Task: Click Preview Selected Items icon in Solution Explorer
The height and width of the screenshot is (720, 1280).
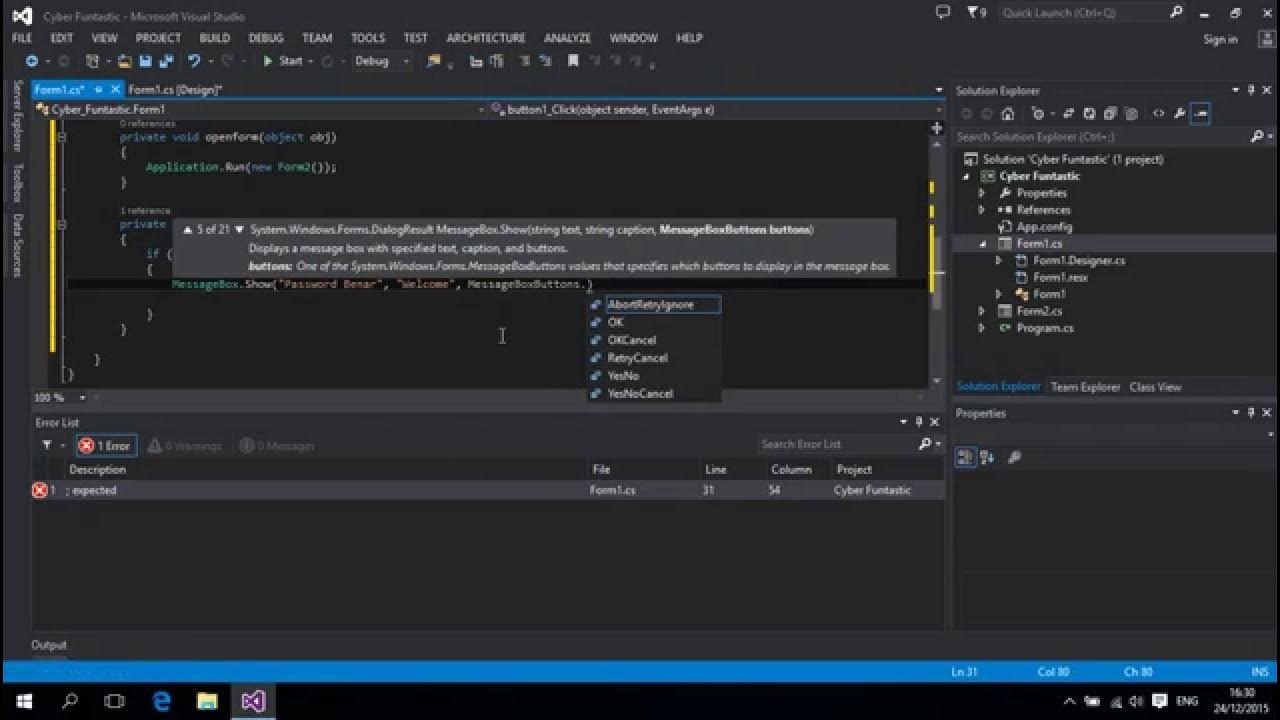Action: [x=1201, y=114]
